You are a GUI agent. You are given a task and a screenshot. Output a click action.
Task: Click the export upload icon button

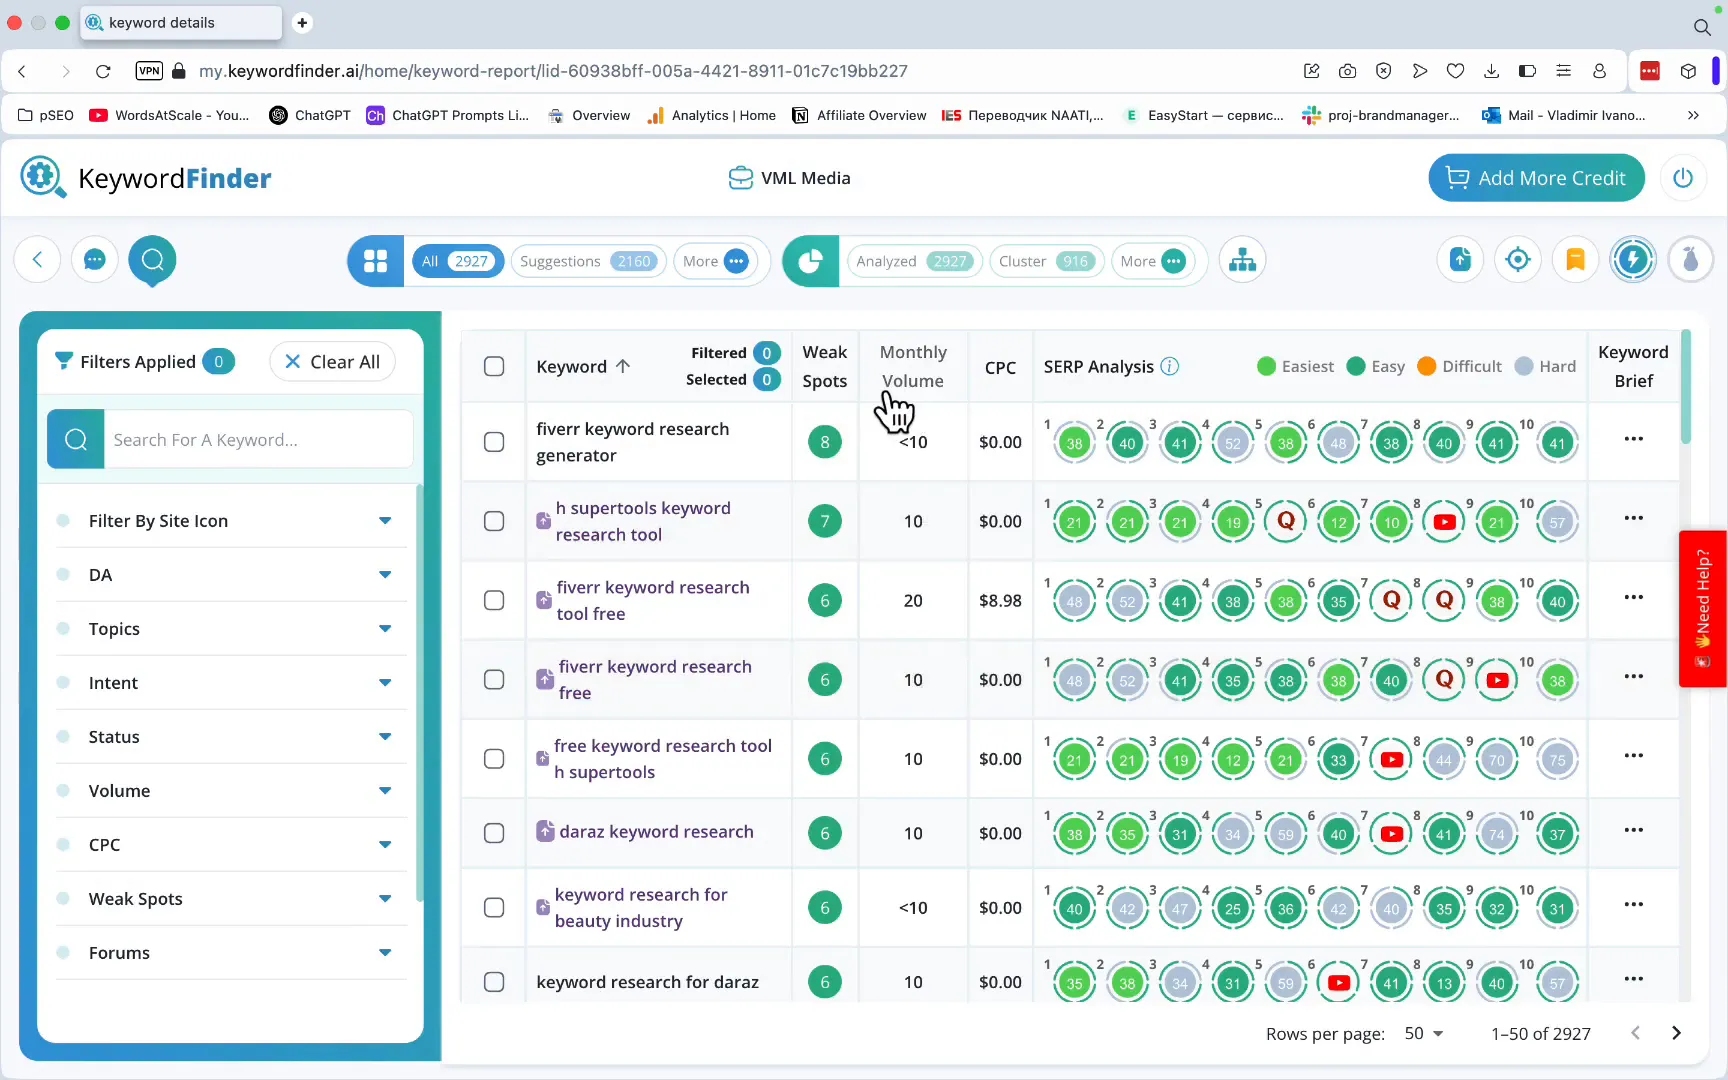coord(1461,260)
